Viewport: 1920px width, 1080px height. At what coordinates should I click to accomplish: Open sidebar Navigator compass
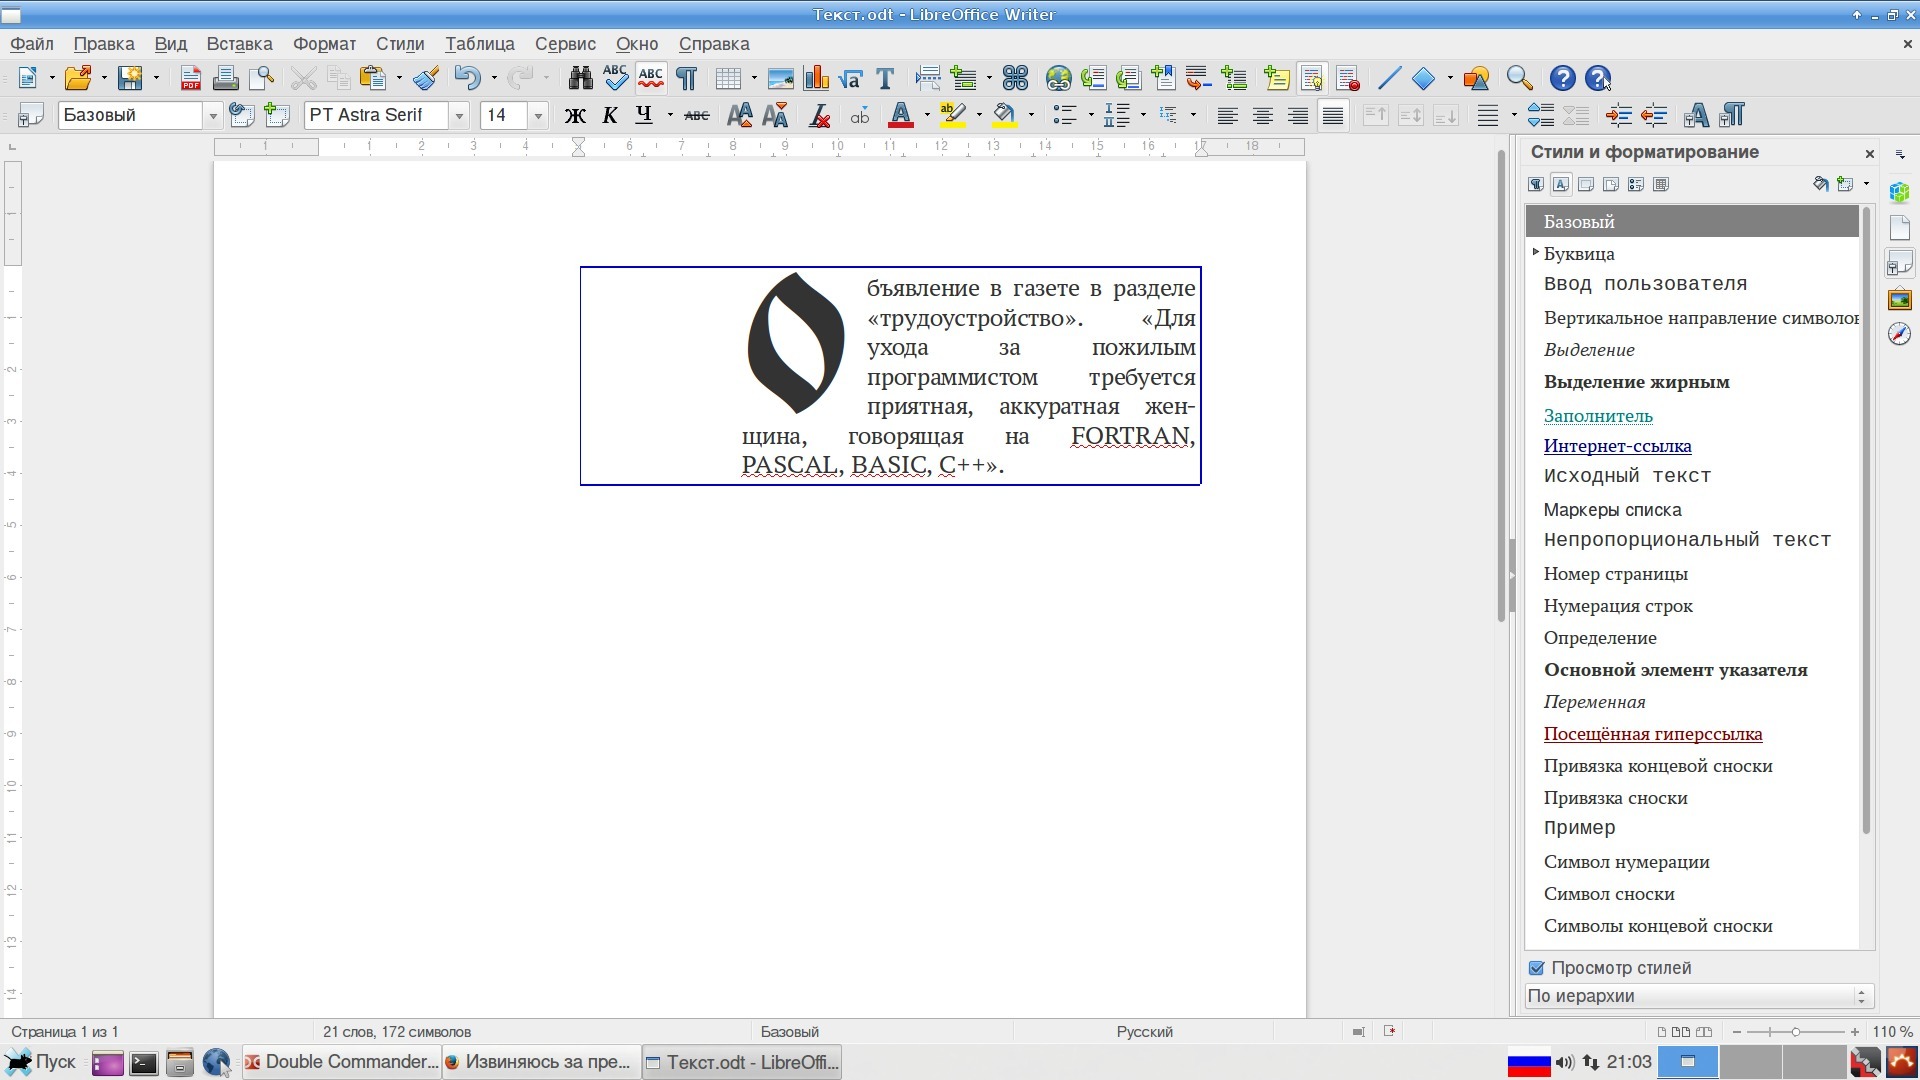1899,334
